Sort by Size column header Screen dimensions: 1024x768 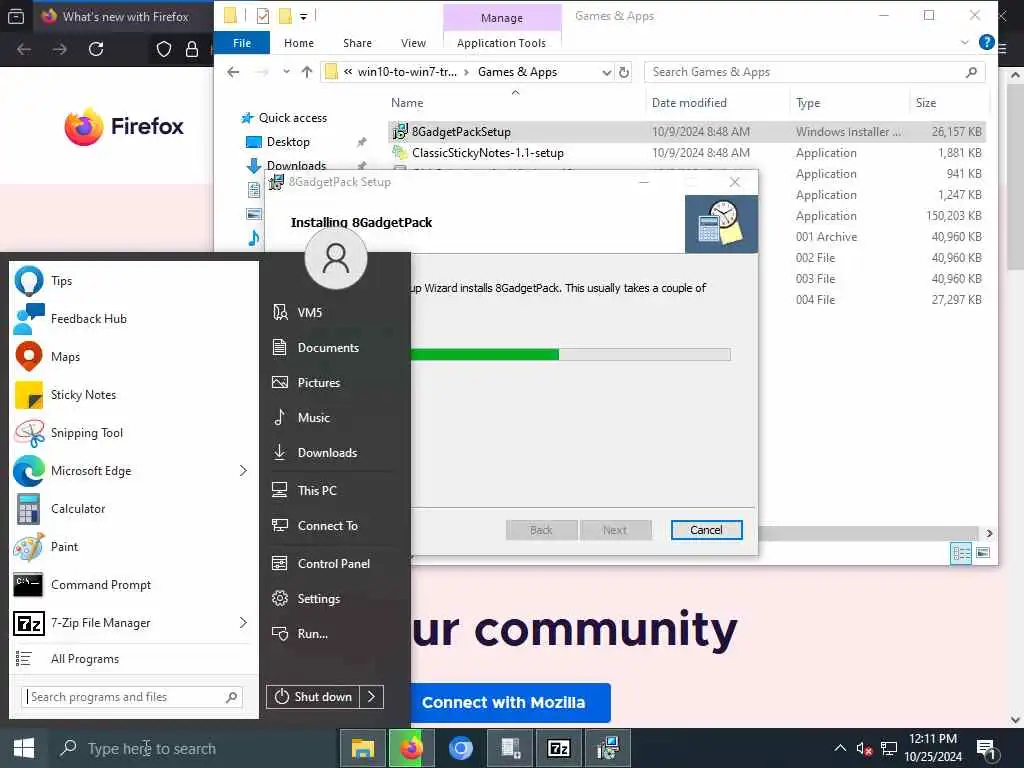(x=926, y=103)
